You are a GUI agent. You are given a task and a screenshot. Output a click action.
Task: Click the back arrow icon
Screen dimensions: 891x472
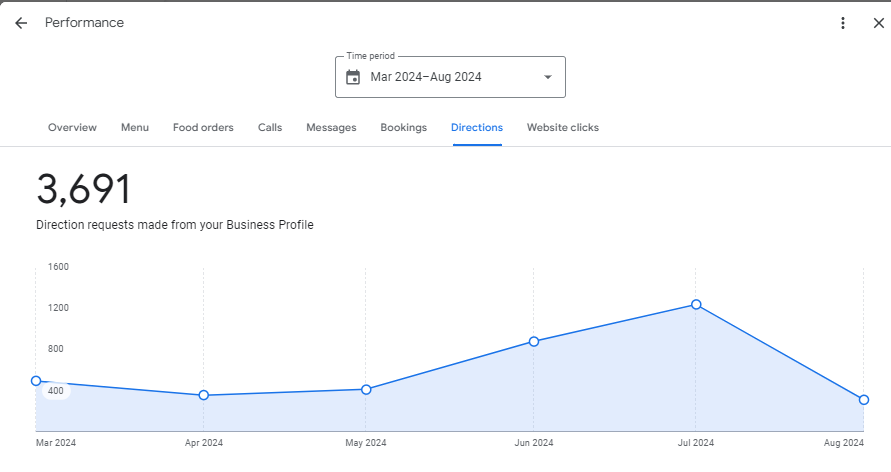pyautogui.click(x=21, y=23)
